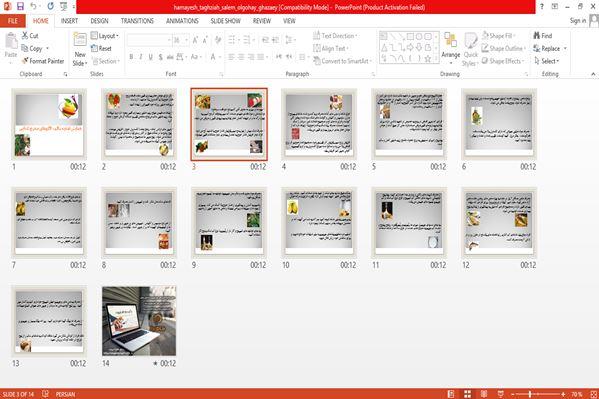Click the Save icon in quick access toolbar
This screenshot has width=599, height=399.
21,6
